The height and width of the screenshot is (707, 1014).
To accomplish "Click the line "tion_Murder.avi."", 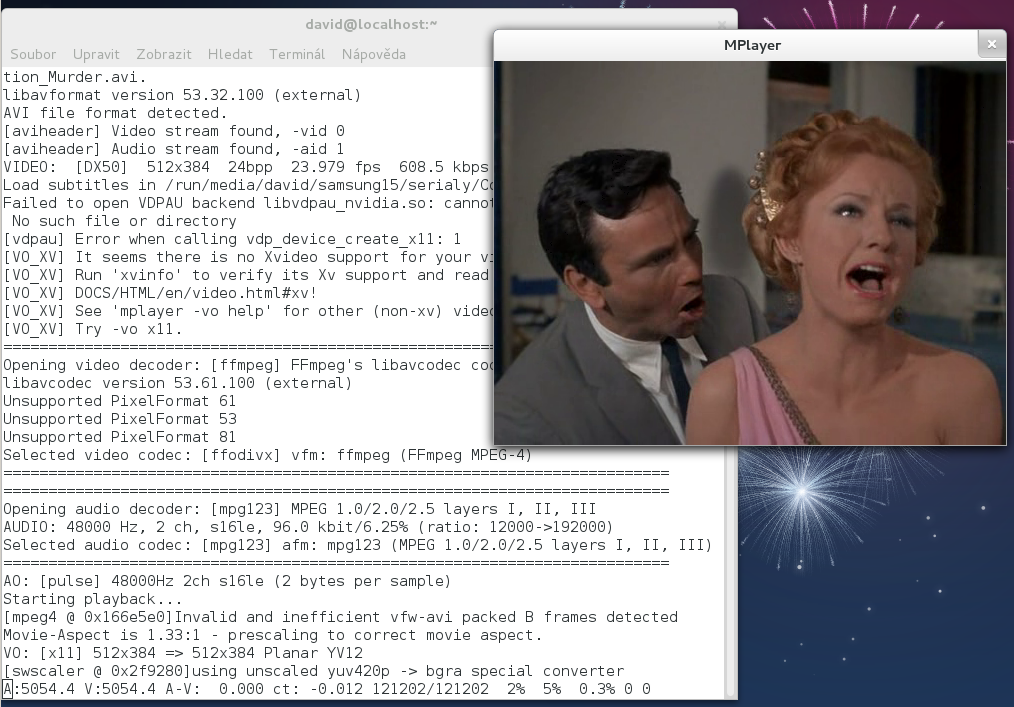I will click(x=74, y=77).
